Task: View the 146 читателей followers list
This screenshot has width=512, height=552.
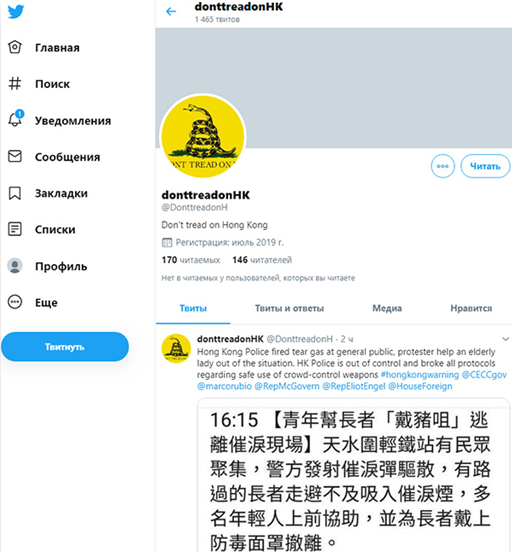Action: (262, 260)
